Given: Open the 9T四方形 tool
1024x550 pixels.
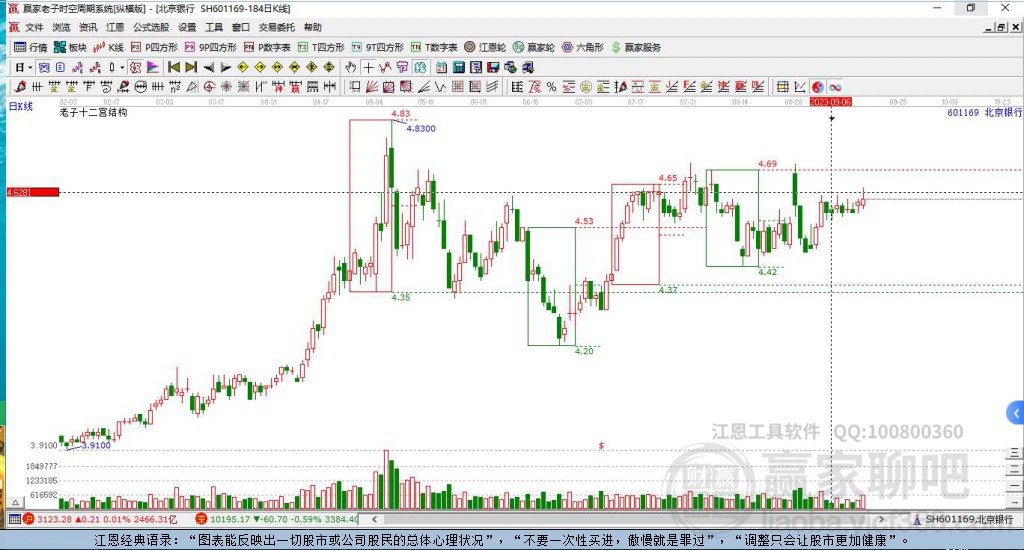Looking at the screenshot, I should point(377,47).
